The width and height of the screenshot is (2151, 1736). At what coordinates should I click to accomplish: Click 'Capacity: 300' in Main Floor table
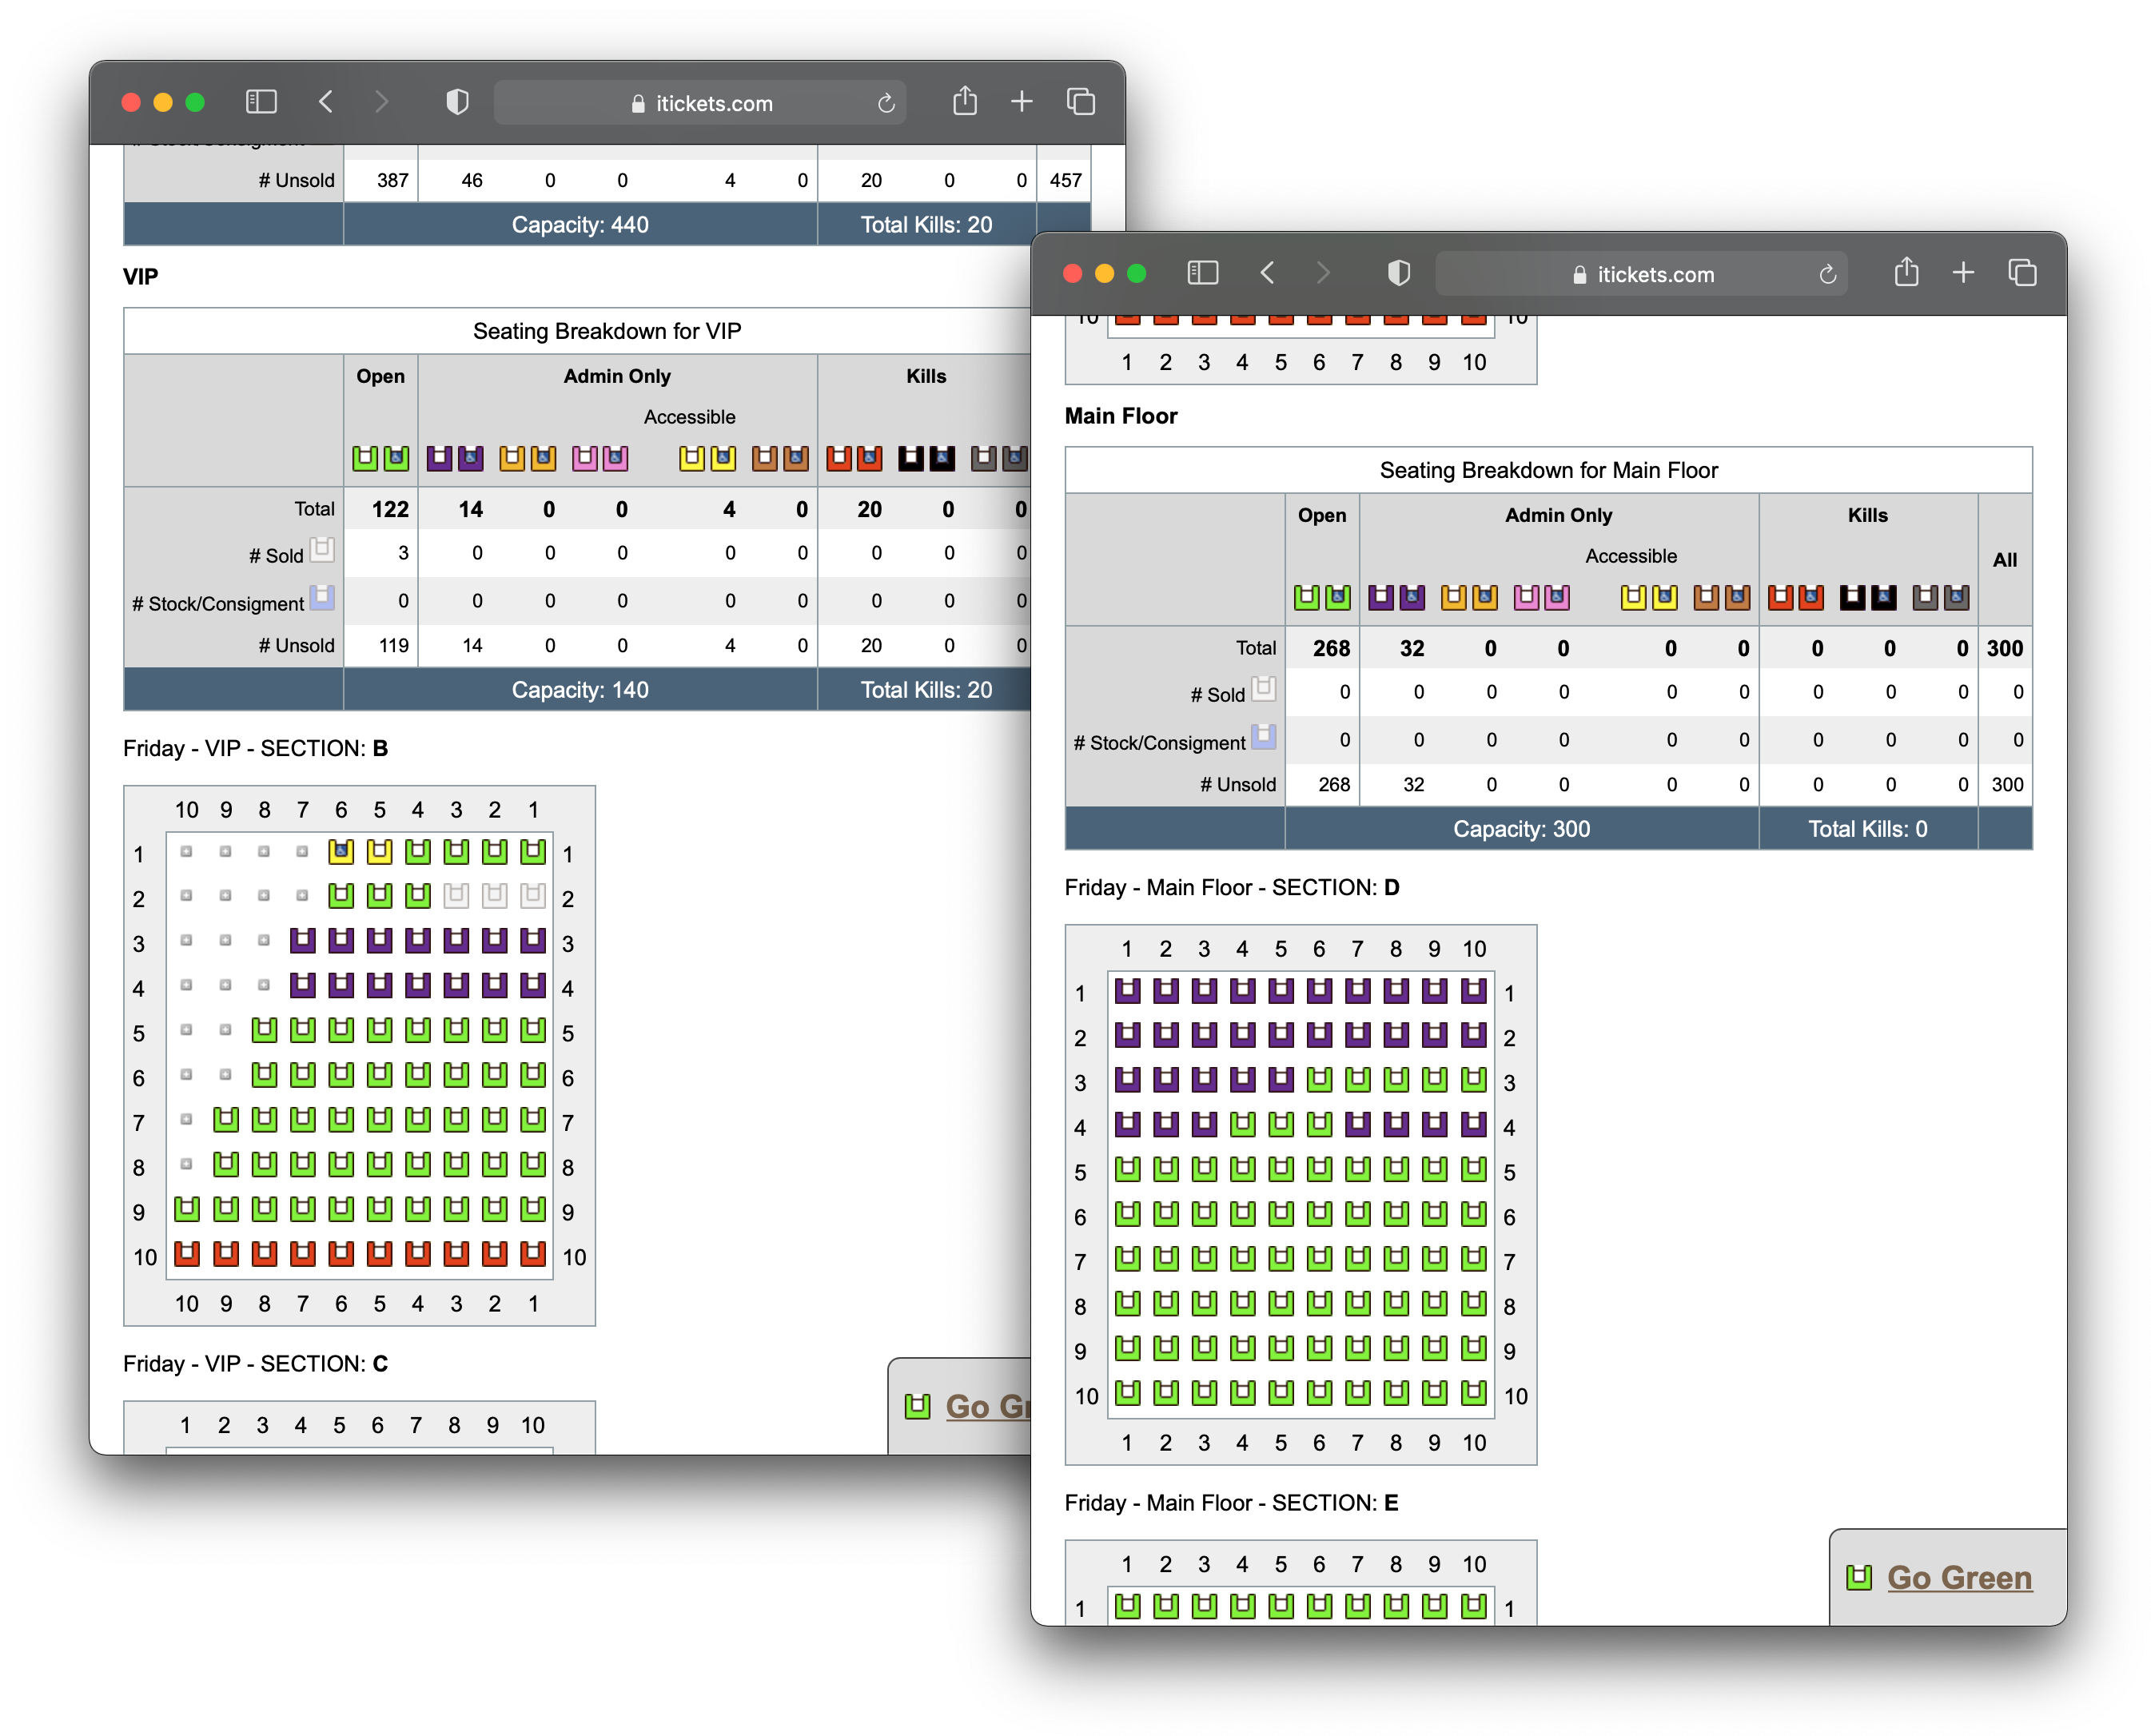(1520, 829)
